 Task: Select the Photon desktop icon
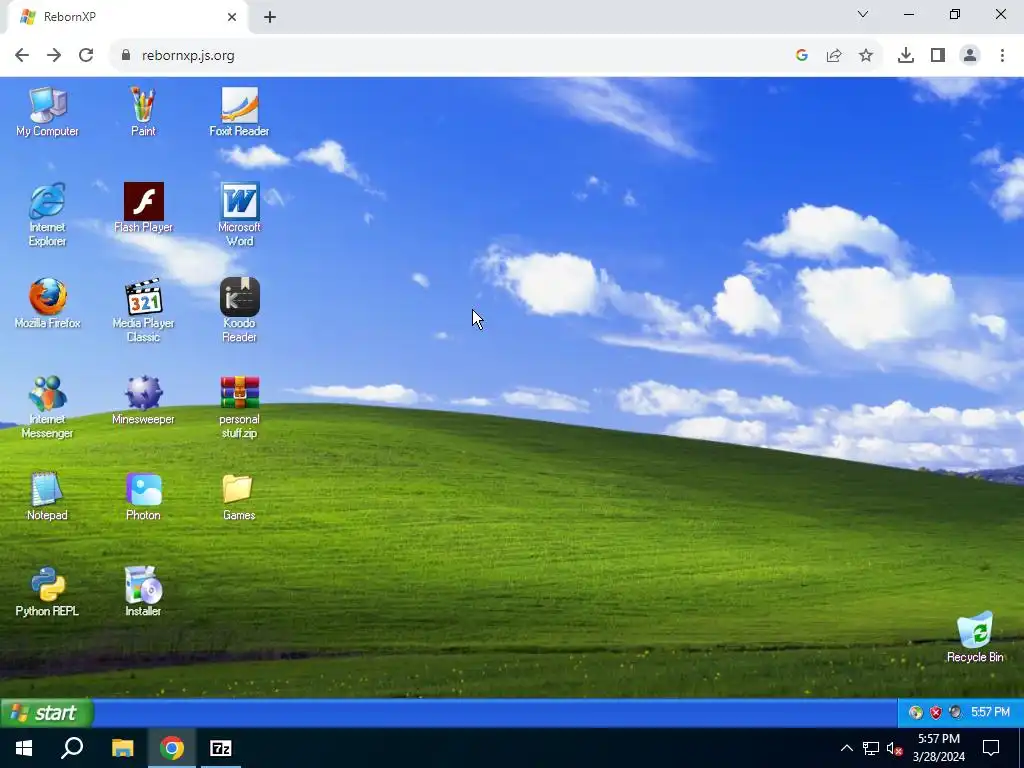tap(143, 496)
